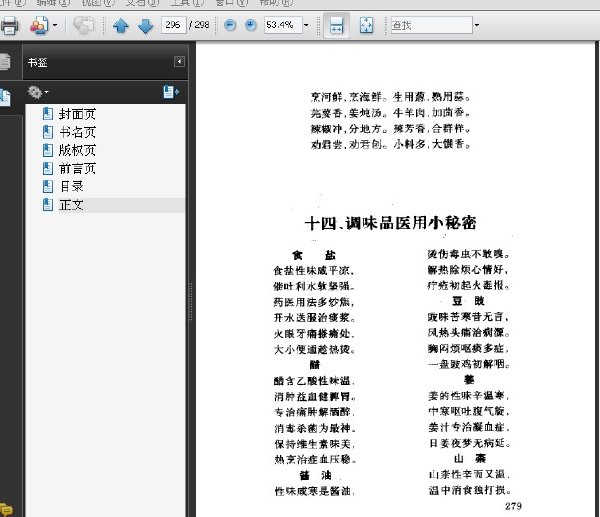600x517 pixels.
Task: Click the zoom percentage field showing 53.4%
Action: pyautogui.click(x=283, y=25)
